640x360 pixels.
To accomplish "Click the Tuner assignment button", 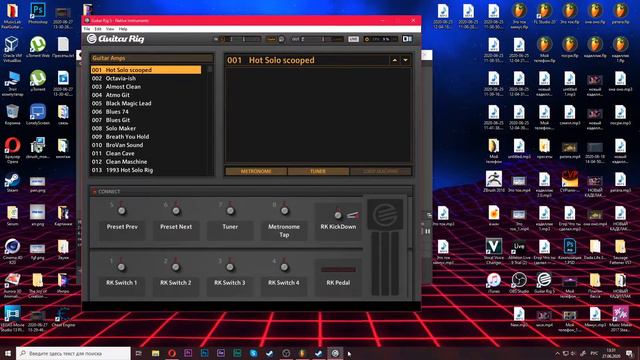I will tap(230, 230).
